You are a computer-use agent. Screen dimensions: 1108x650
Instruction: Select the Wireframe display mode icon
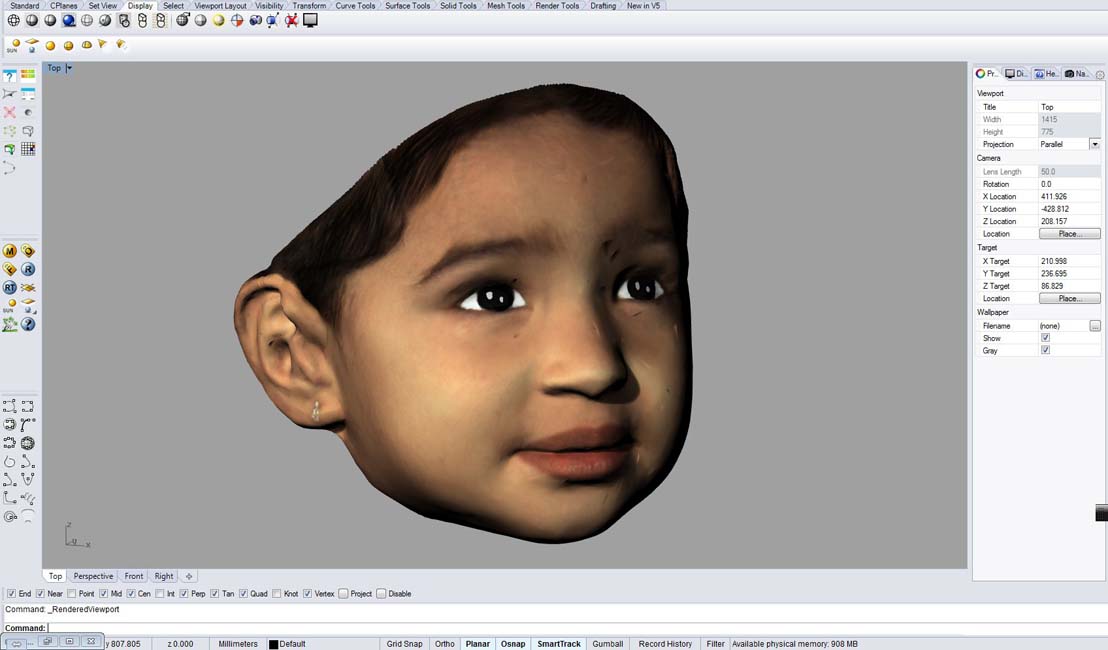(14, 20)
